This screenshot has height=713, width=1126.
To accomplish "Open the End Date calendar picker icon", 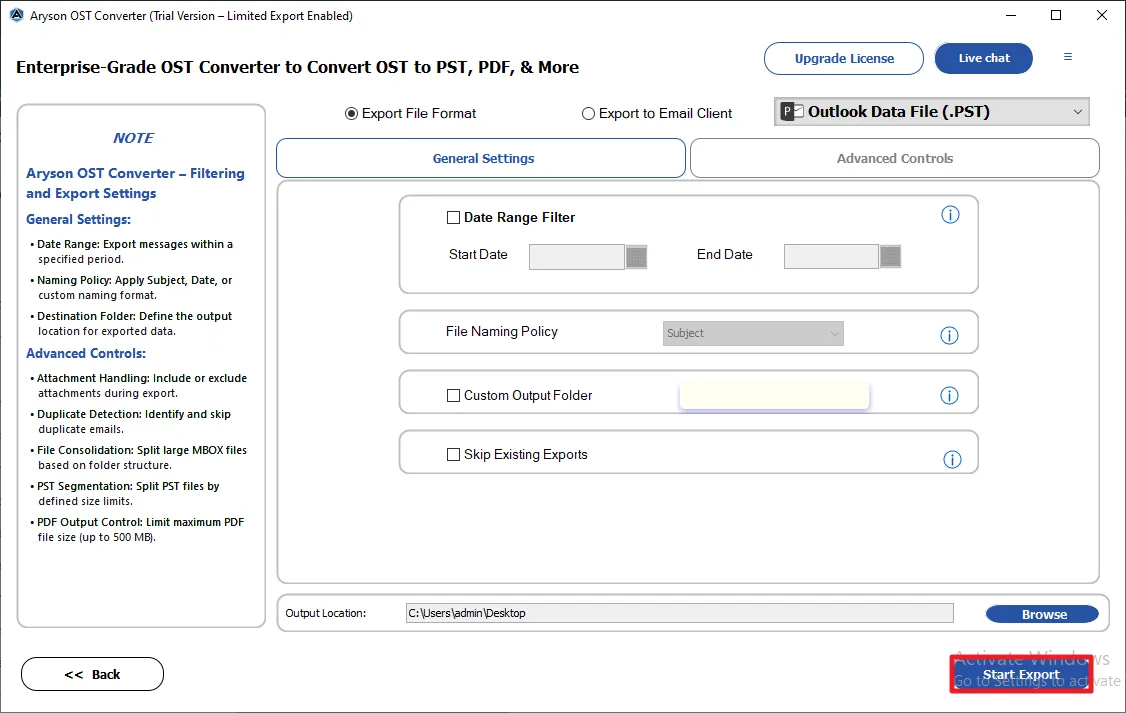I will pos(890,257).
